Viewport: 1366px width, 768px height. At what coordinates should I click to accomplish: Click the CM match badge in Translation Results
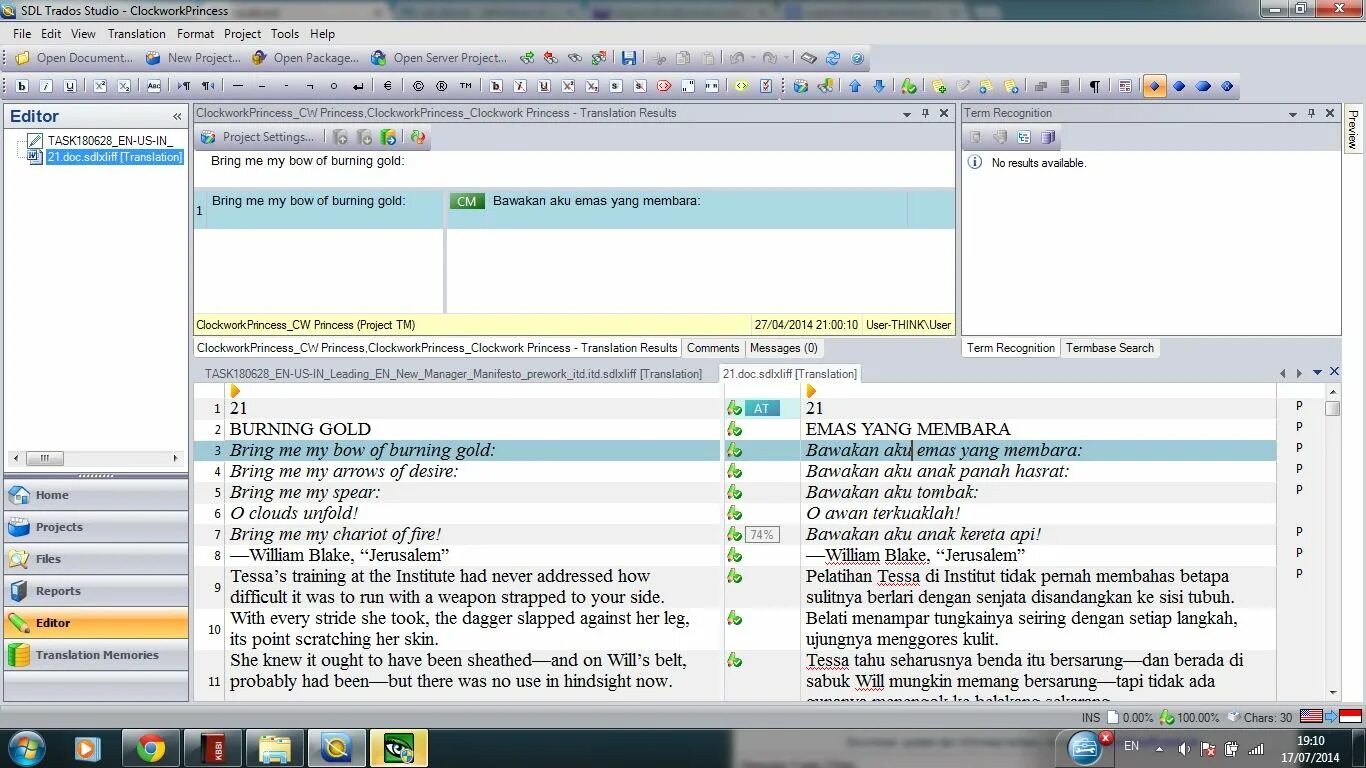466,201
